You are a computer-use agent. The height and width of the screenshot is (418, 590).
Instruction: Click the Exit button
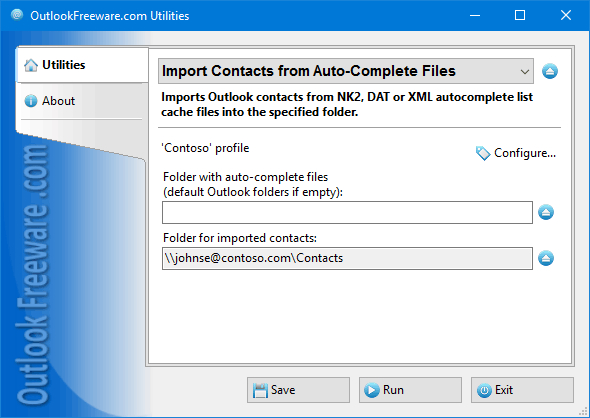pos(522,390)
